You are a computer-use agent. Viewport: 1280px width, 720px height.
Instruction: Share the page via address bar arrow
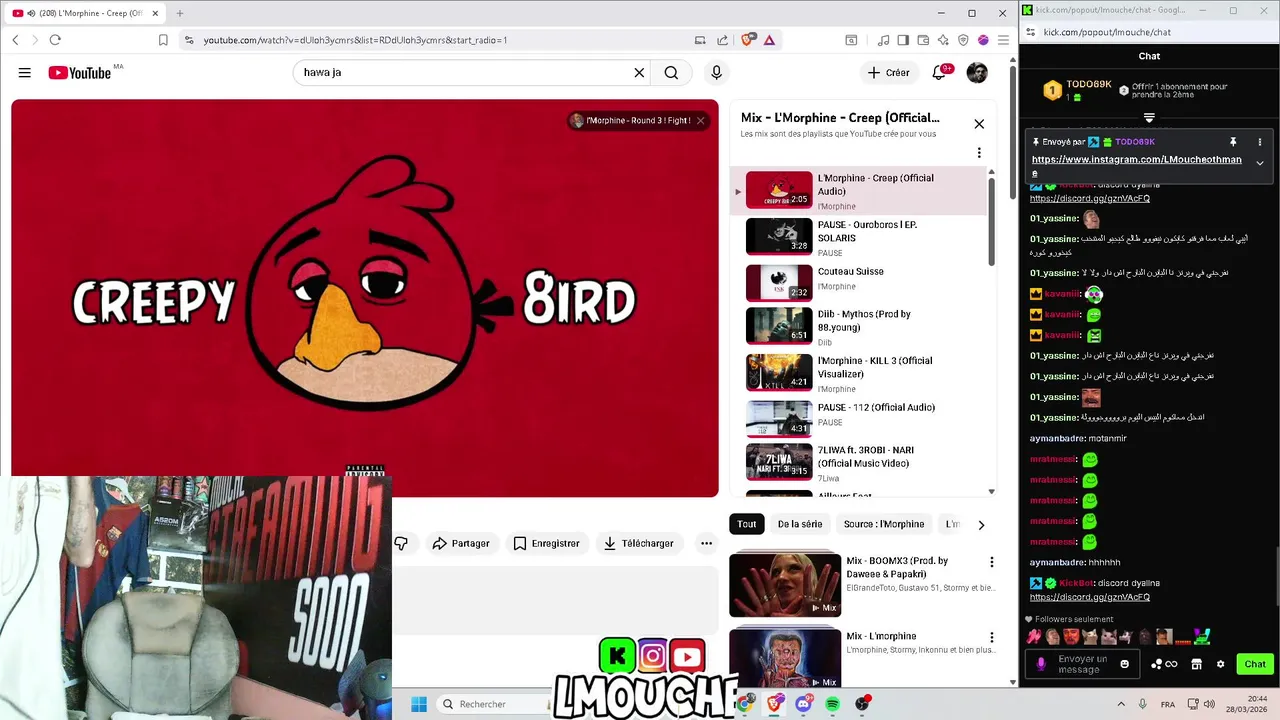coord(723,40)
